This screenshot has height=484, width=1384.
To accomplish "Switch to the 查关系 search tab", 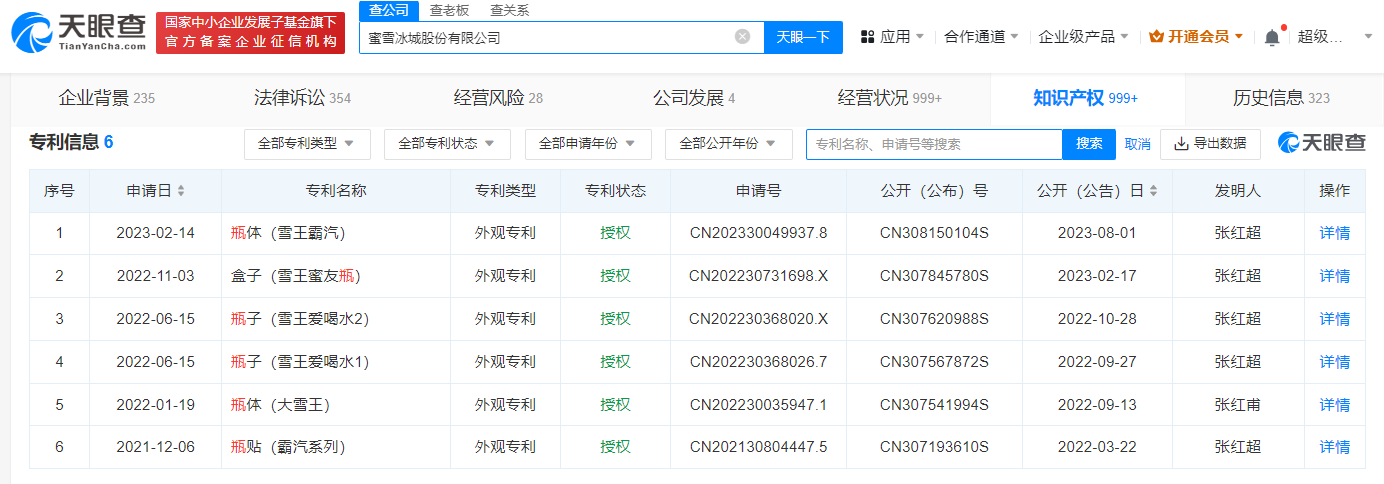I will [x=510, y=11].
